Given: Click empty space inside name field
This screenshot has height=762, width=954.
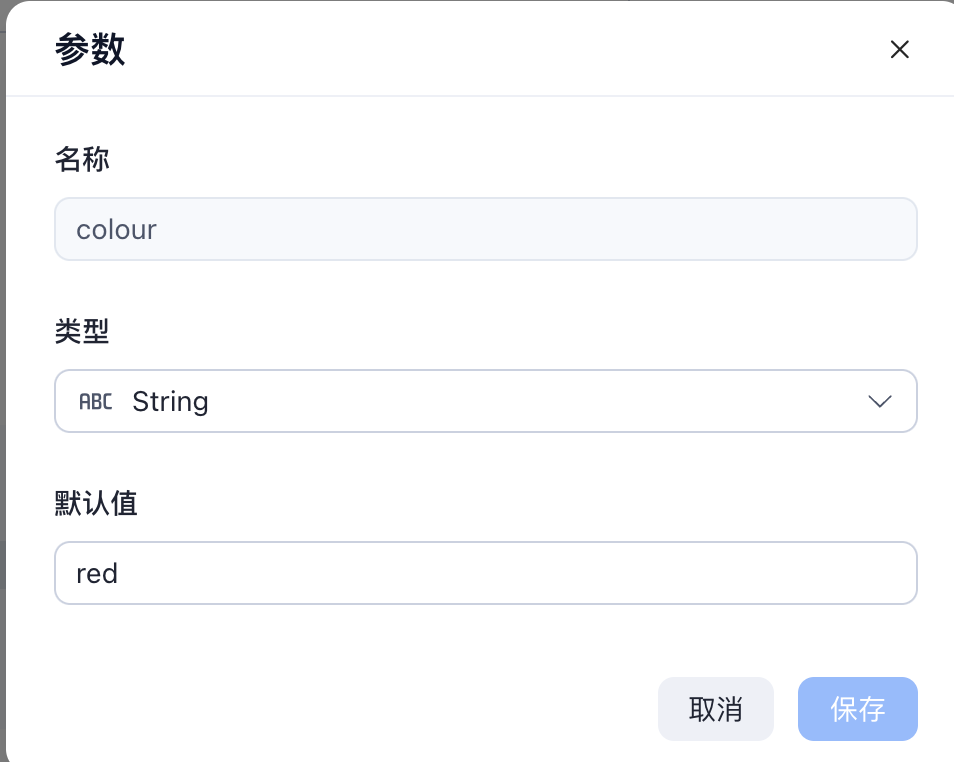Looking at the screenshot, I should point(535,229).
